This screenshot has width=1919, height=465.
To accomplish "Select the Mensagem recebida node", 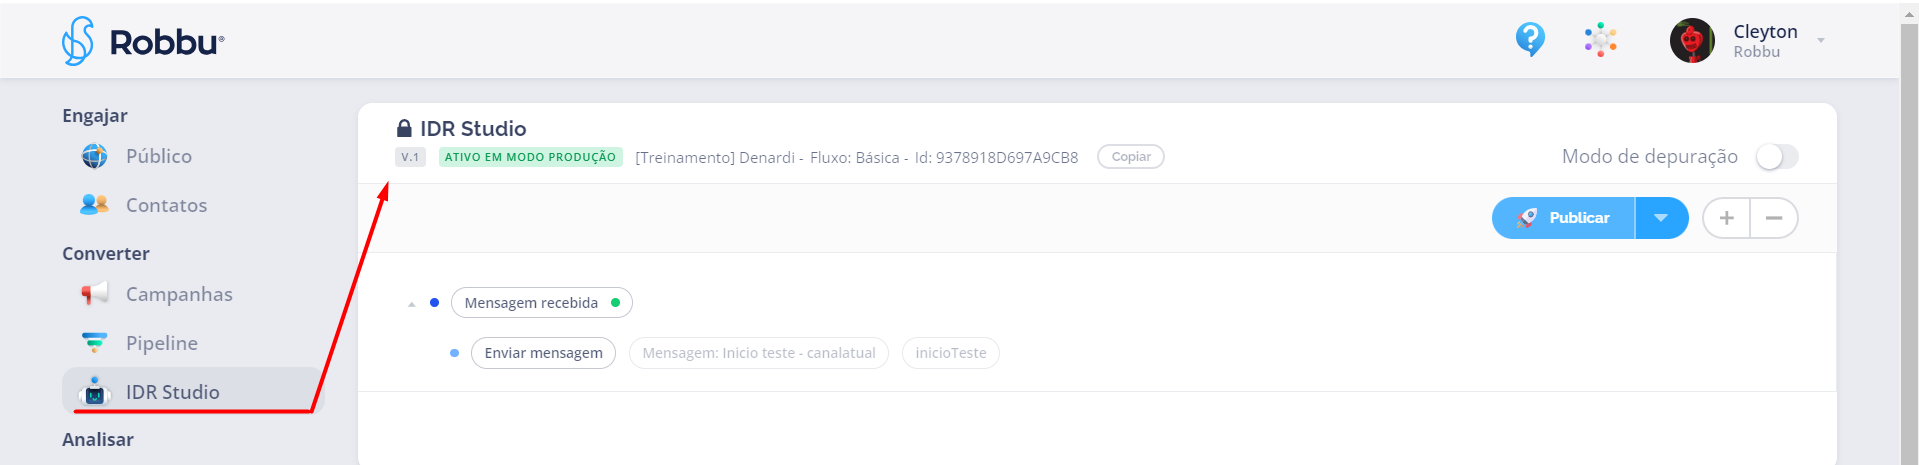I will (531, 303).
